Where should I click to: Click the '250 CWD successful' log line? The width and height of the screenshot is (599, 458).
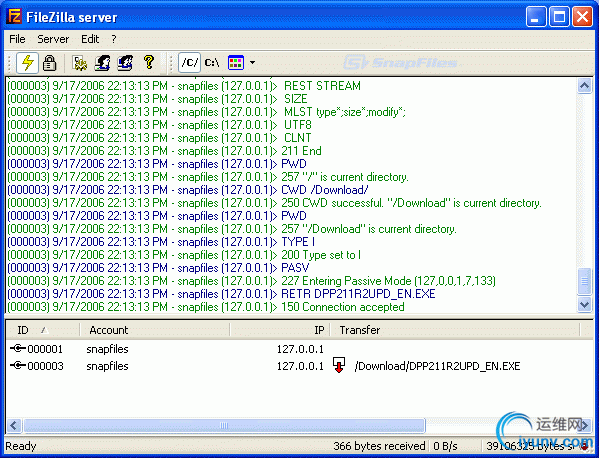coord(275,203)
